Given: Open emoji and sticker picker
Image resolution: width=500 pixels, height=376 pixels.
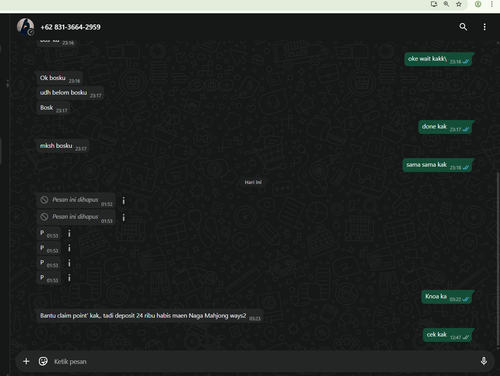Looking at the screenshot, I should point(43,361).
